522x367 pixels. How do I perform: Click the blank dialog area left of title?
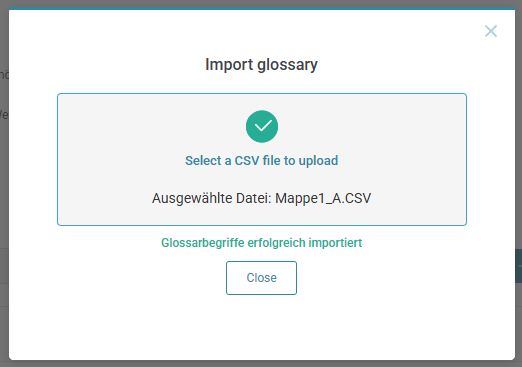tap(107, 64)
